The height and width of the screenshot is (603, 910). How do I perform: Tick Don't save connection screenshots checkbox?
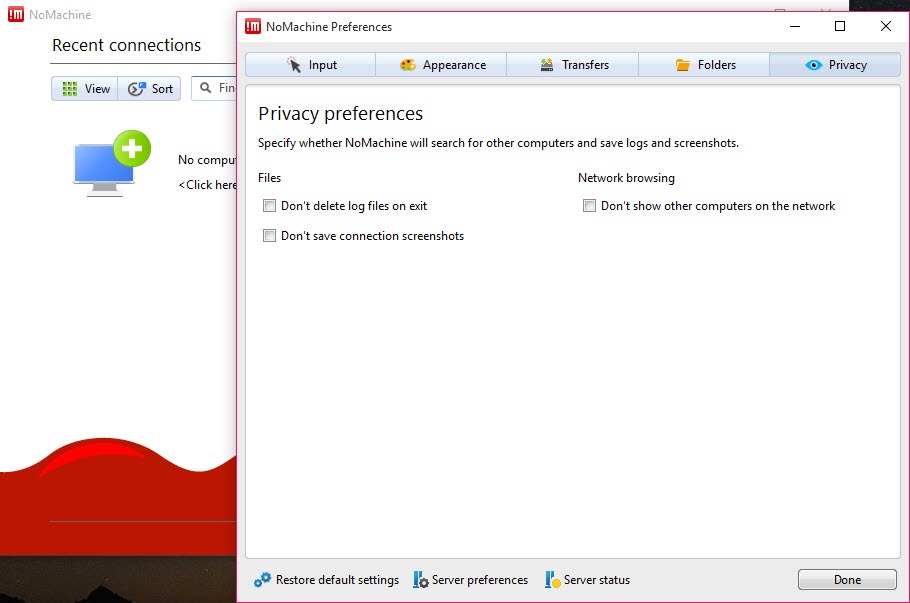(269, 236)
